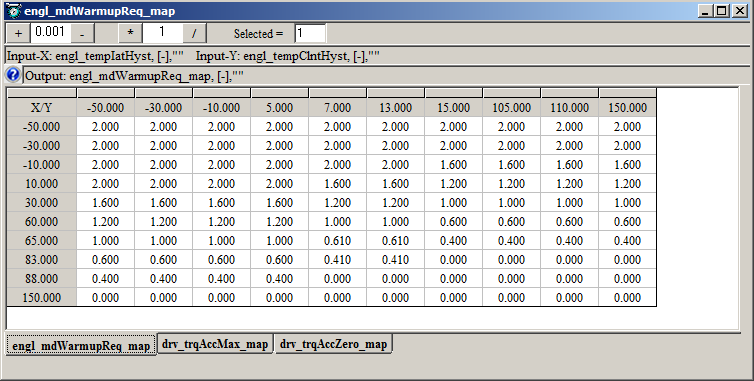This screenshot has width=754, height=381.
Task: Select the engl_mdWarmupReq_map tab
Action: (81, 345)
